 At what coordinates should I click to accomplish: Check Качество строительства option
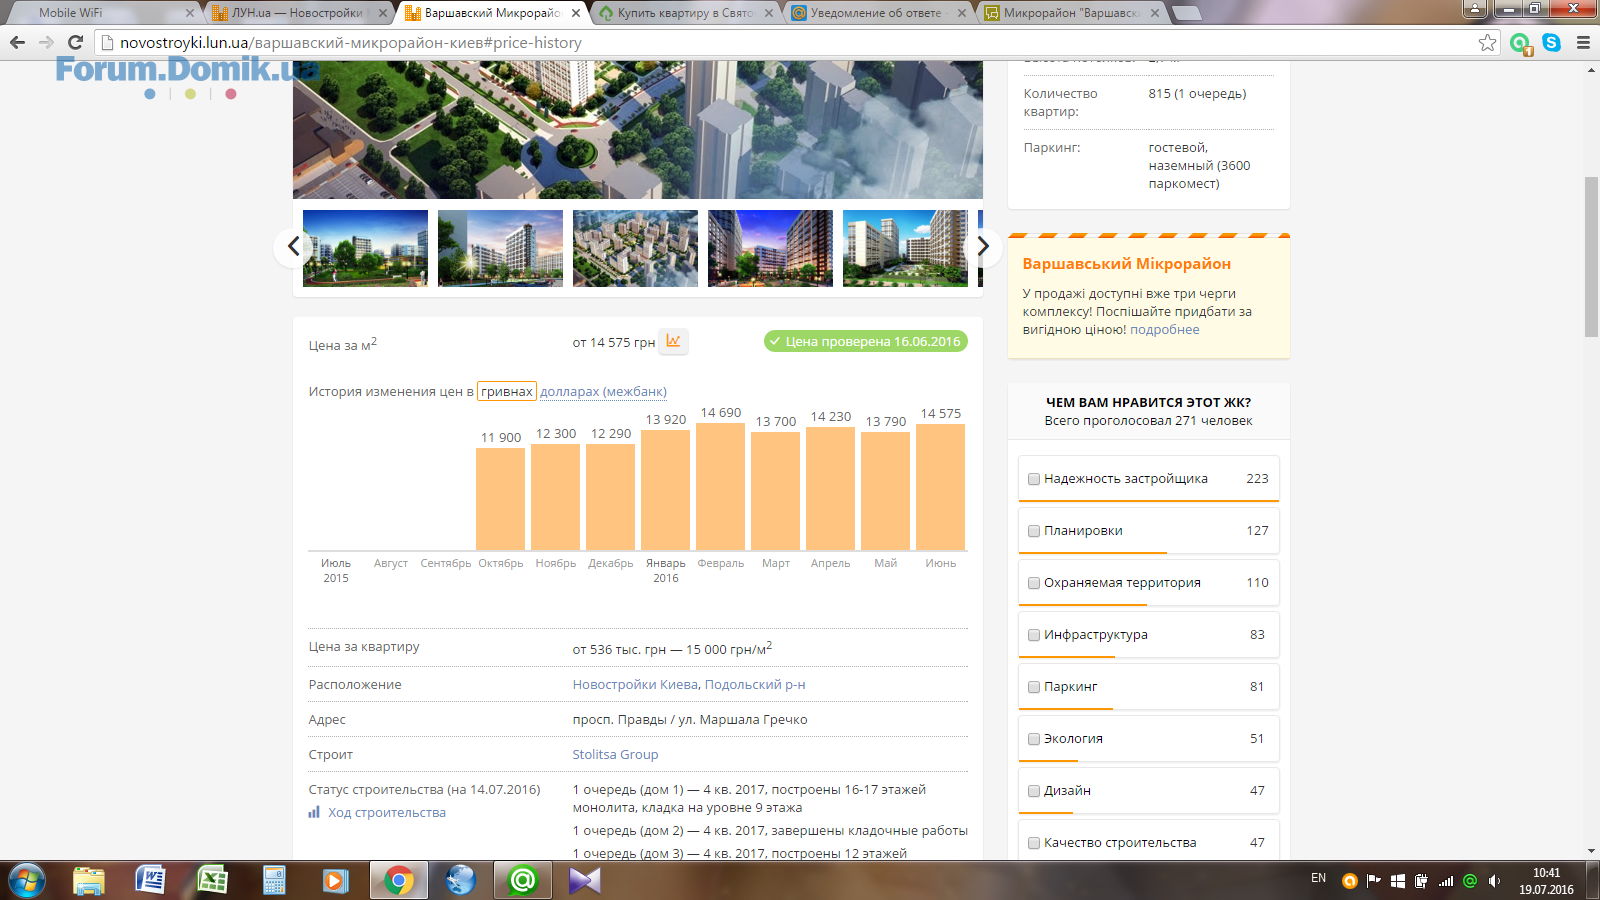click(x=1034, y=843)
